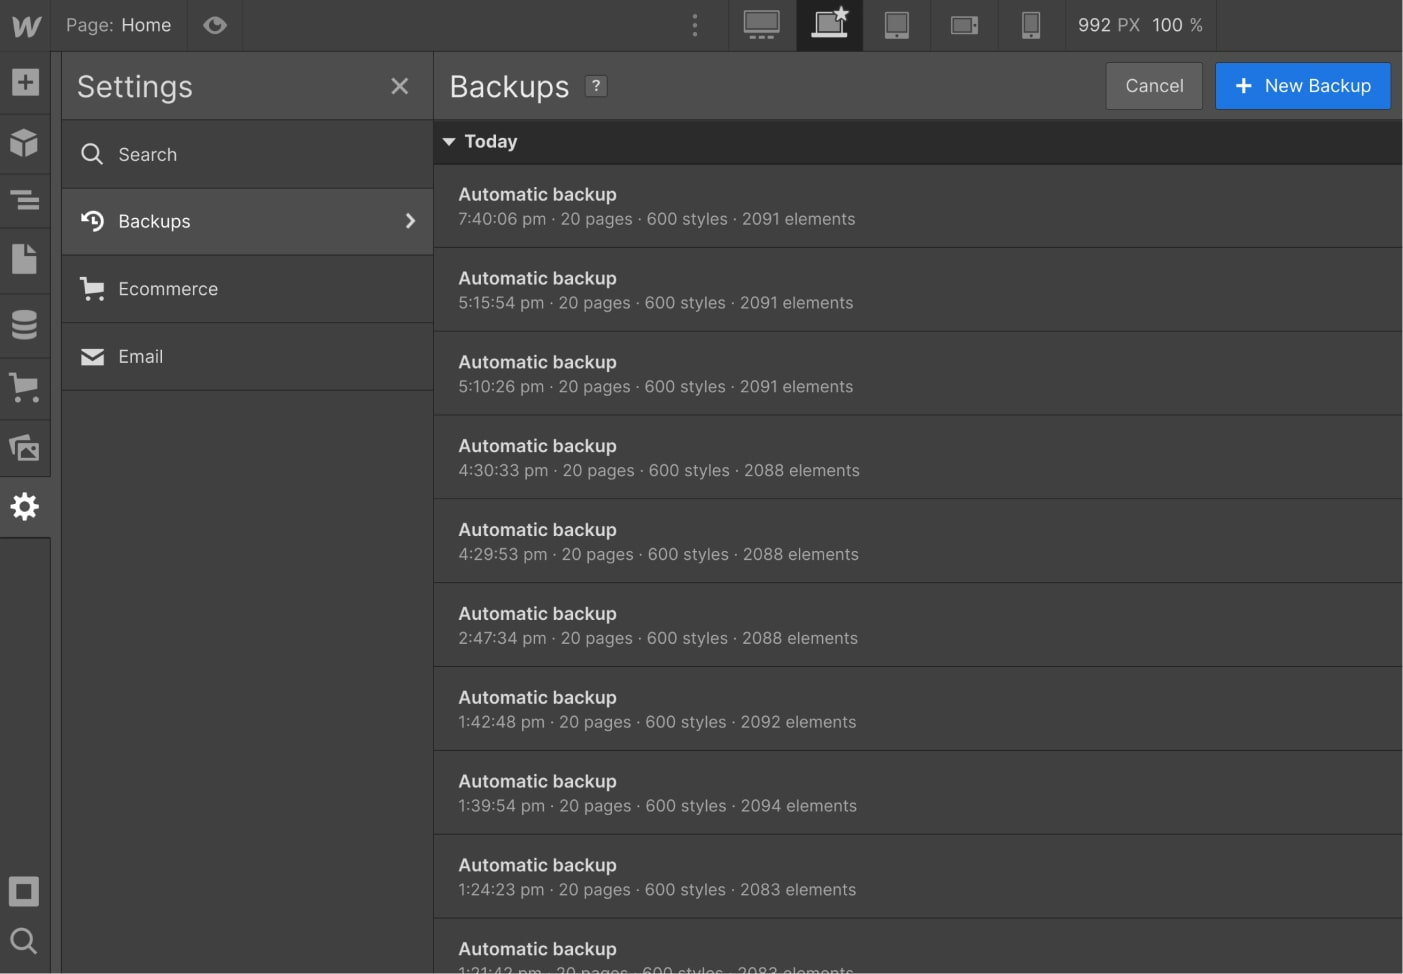Switch to the mobile portrait breakpoint
Image resolution: width=1403 pixels, height=974 pixels.
pyautogui.click(x=1031, y=25)
